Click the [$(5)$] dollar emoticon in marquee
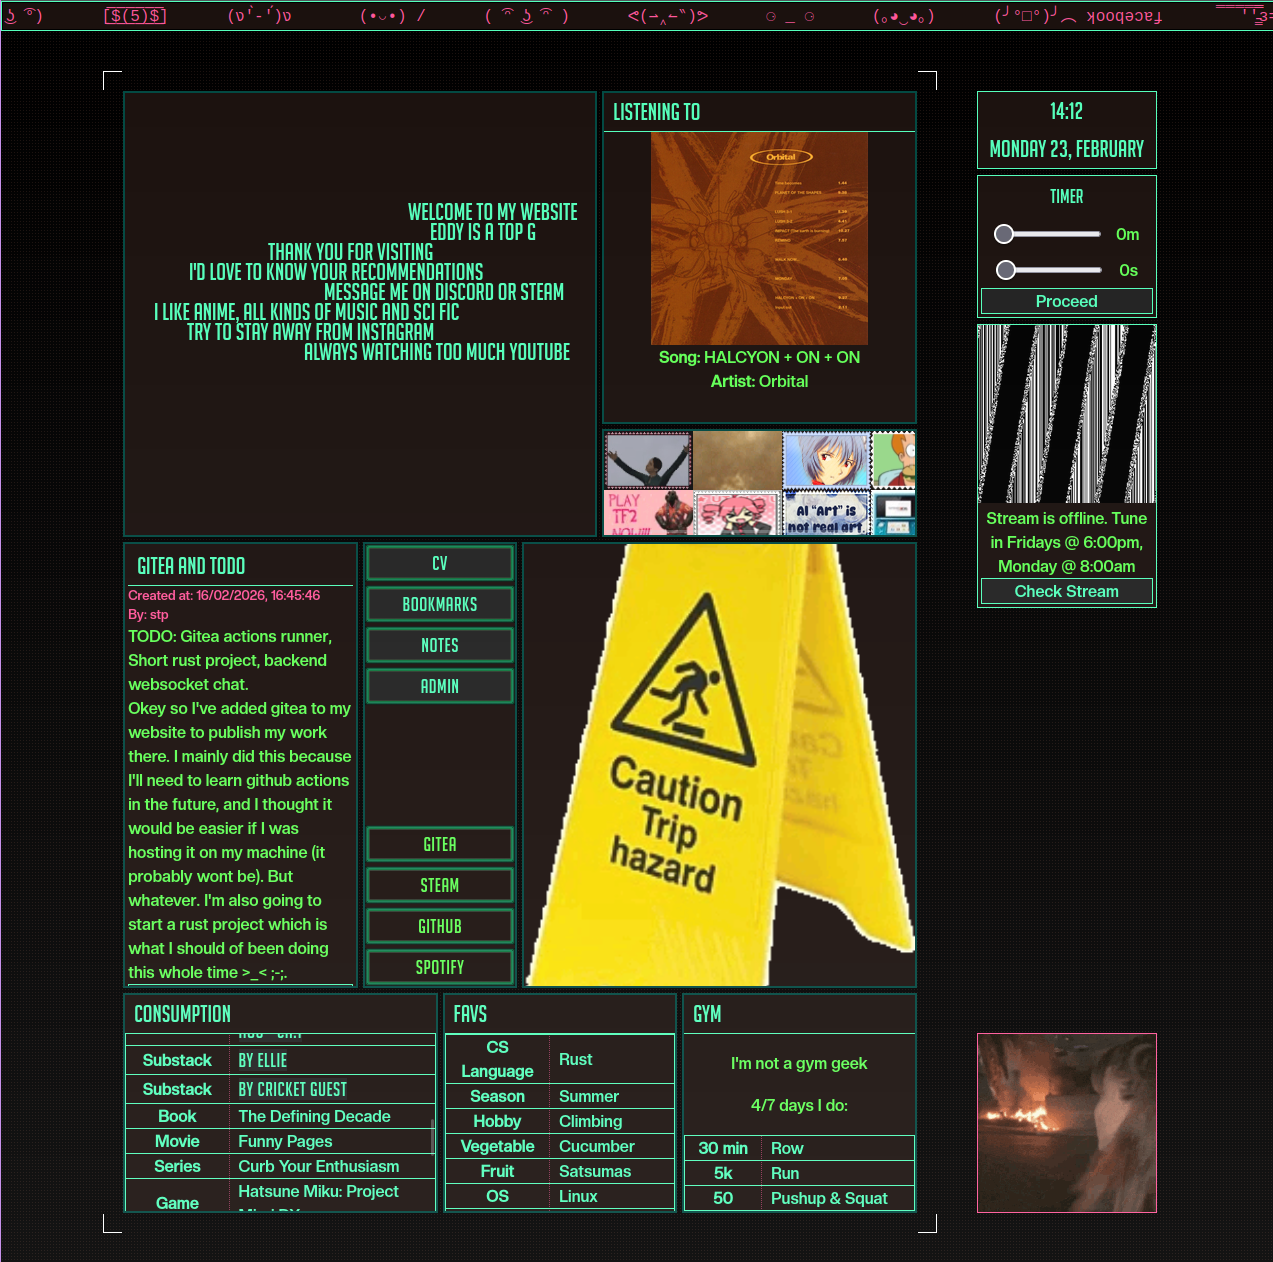1273x1262 pixels. point(135,16)
